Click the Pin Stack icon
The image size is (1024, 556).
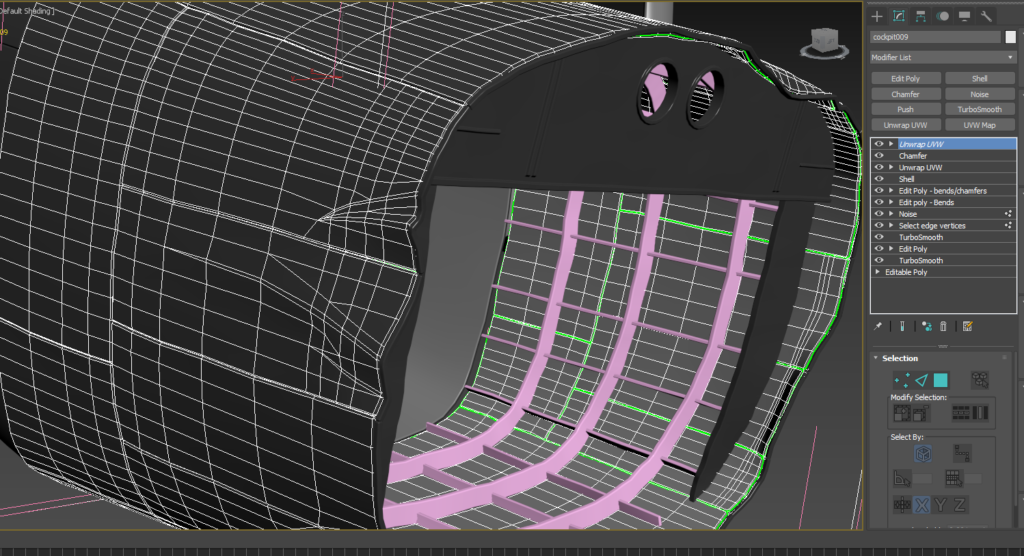[878, 326]
